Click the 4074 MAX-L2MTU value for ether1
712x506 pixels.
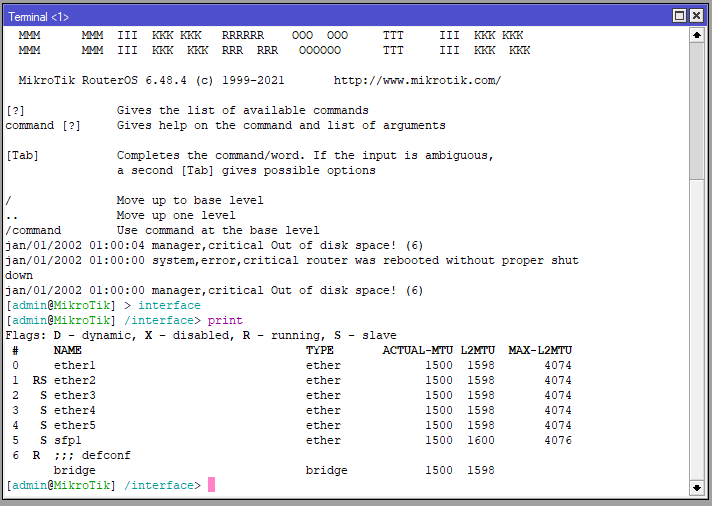pyautogui.click(x=558, y=365)
